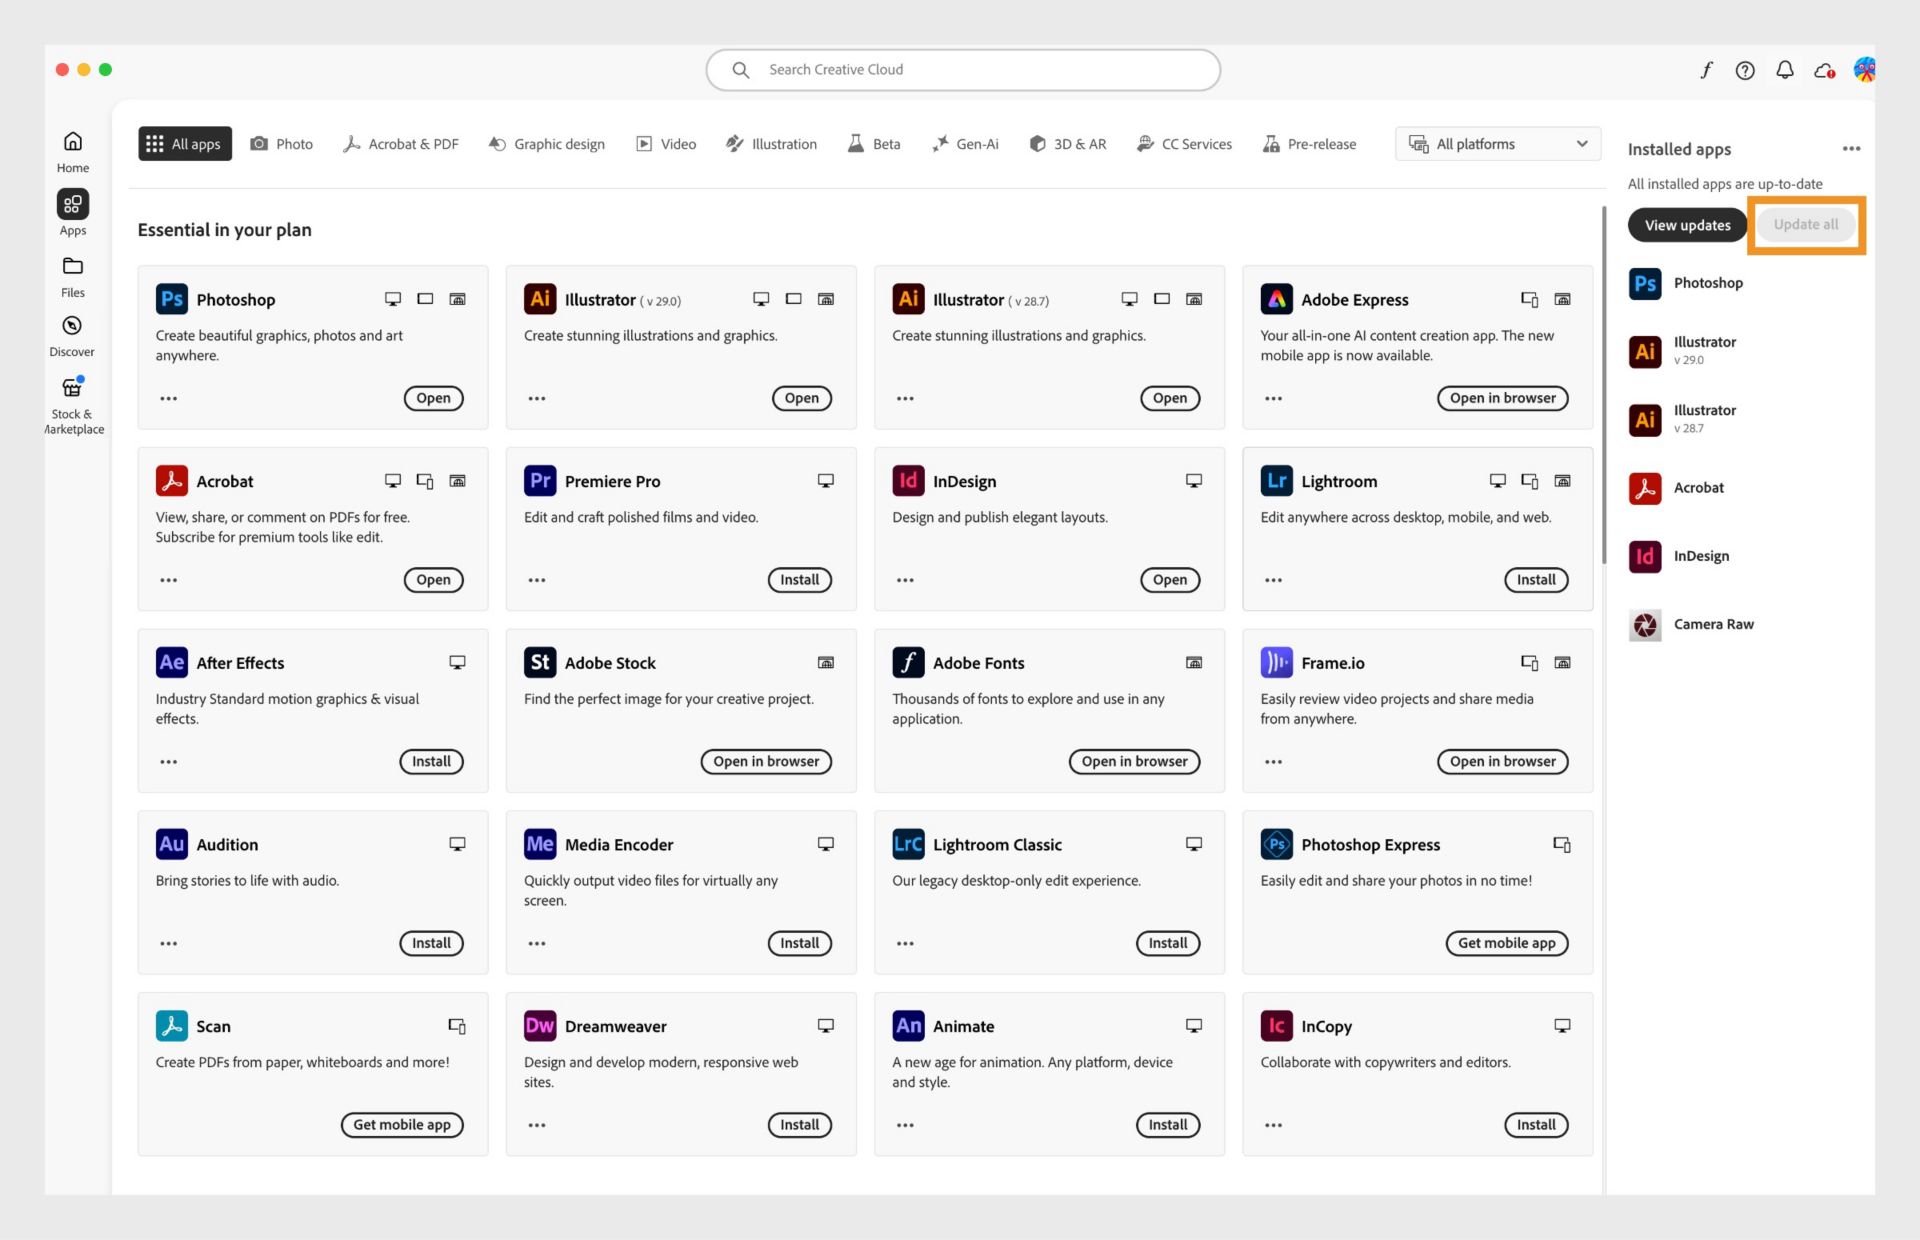Switch to the Photo category tab

281,143
